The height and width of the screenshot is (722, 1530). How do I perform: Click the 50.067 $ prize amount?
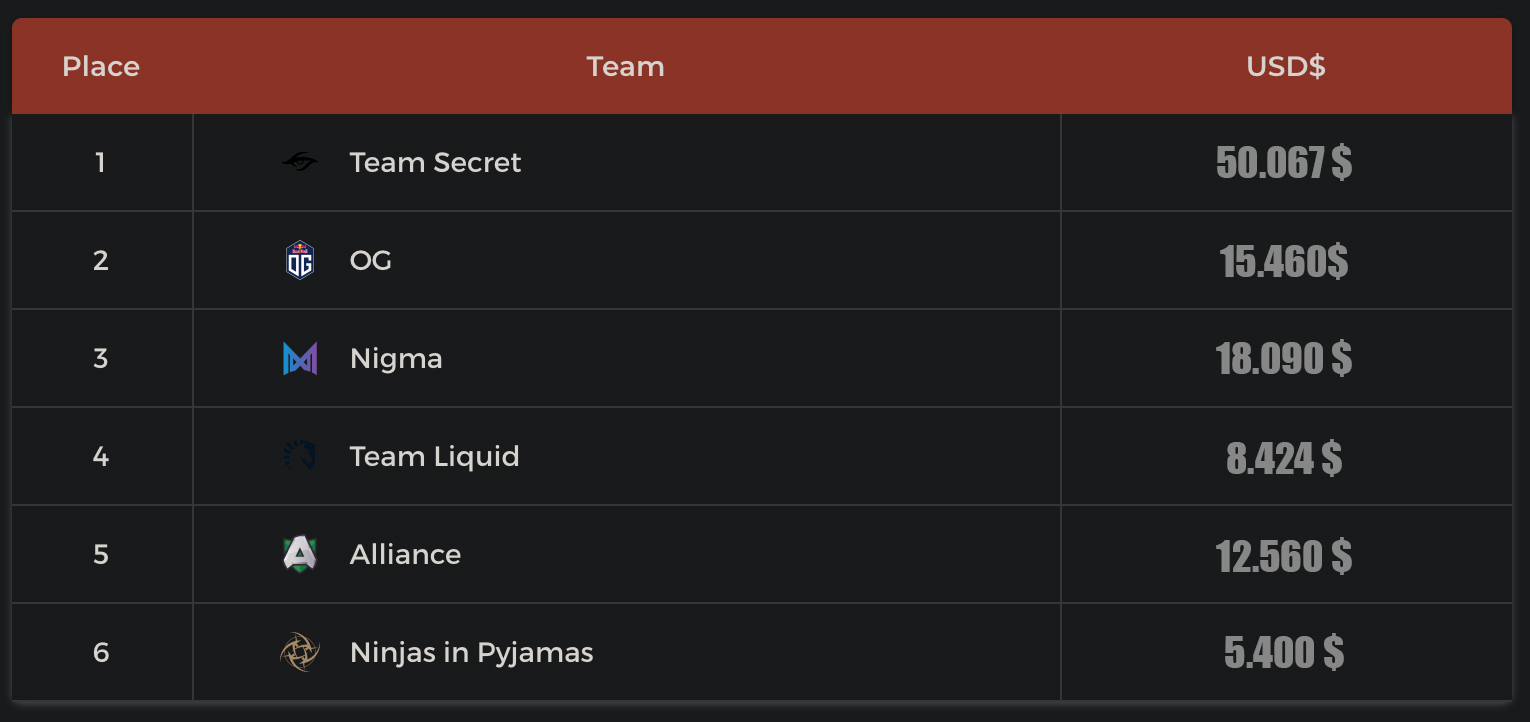[1284, 162]
